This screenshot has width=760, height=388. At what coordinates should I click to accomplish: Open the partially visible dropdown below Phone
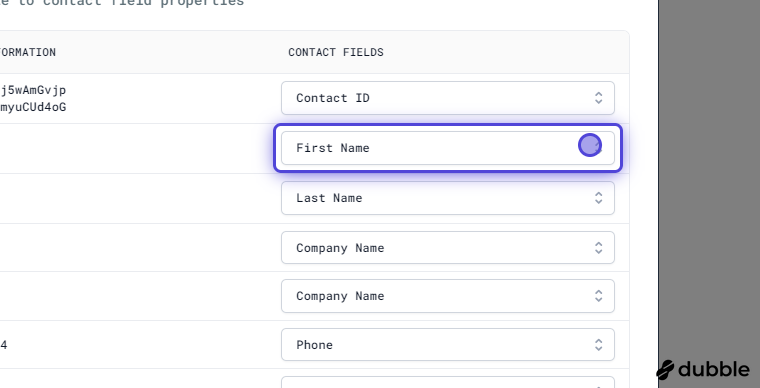pos(448,382)
